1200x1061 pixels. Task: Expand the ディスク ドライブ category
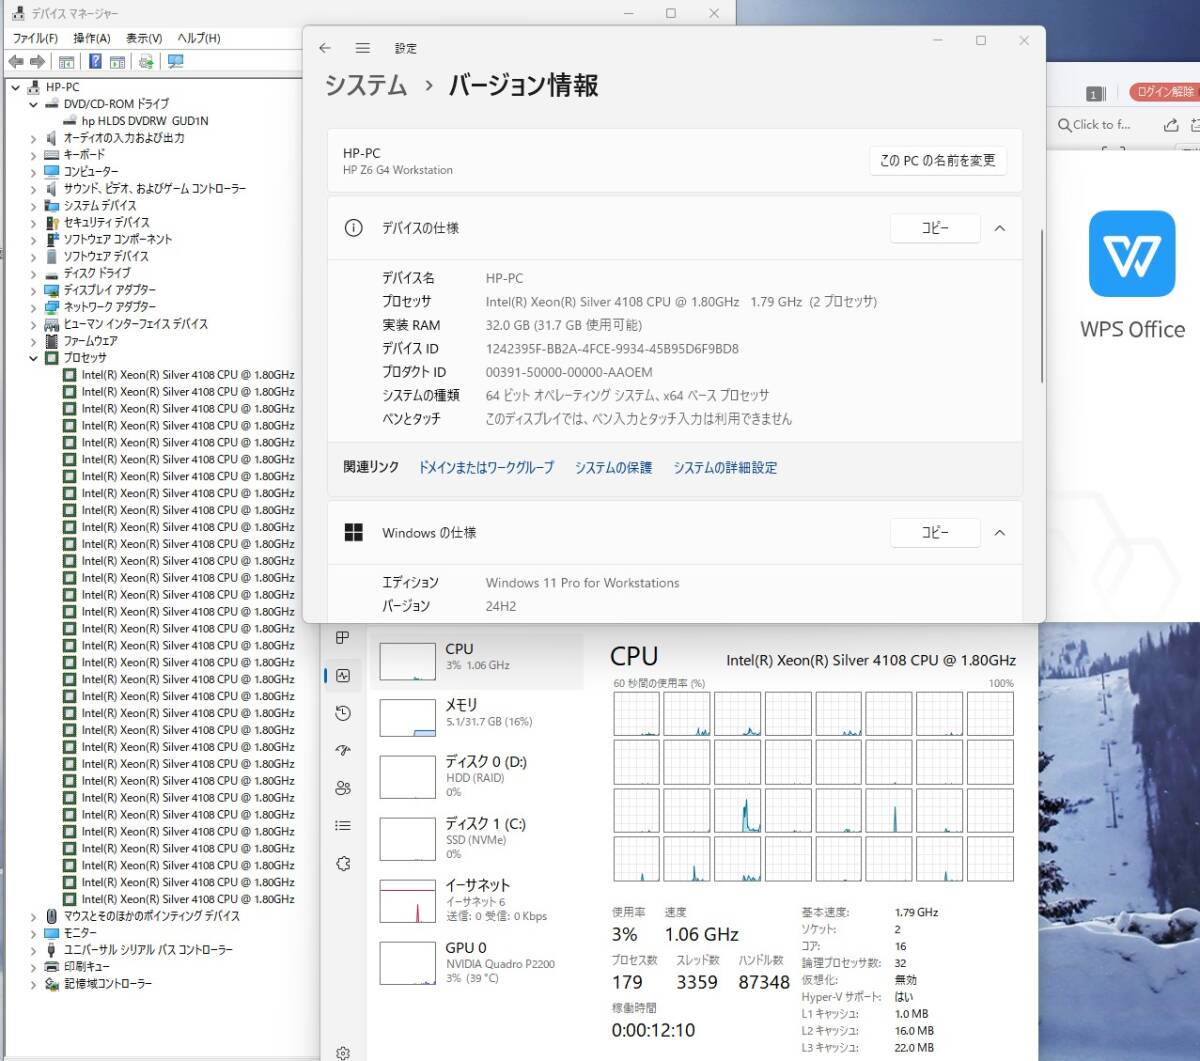pyautogui.click(x=33, y=273)
